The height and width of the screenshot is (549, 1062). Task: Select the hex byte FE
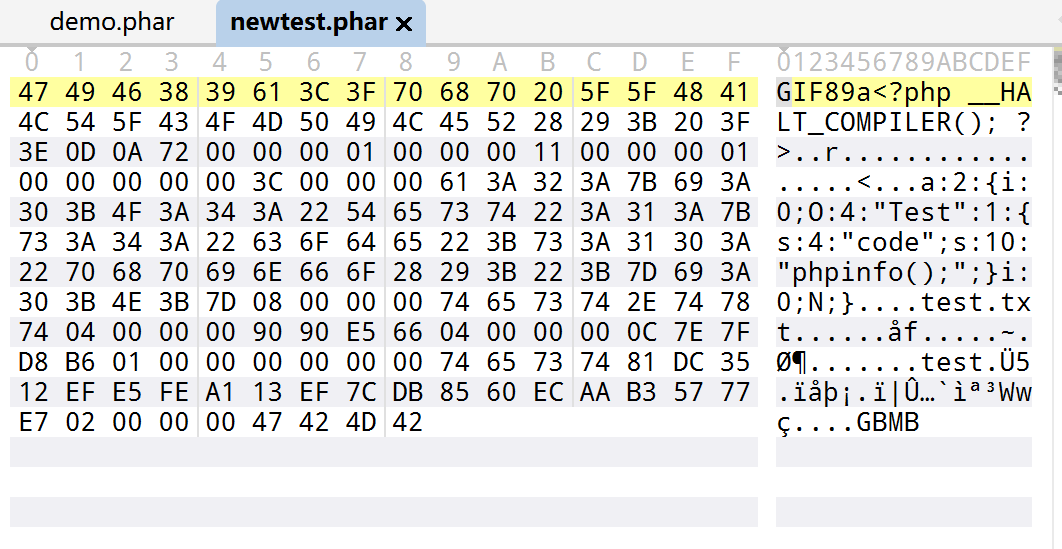point(174,393)
